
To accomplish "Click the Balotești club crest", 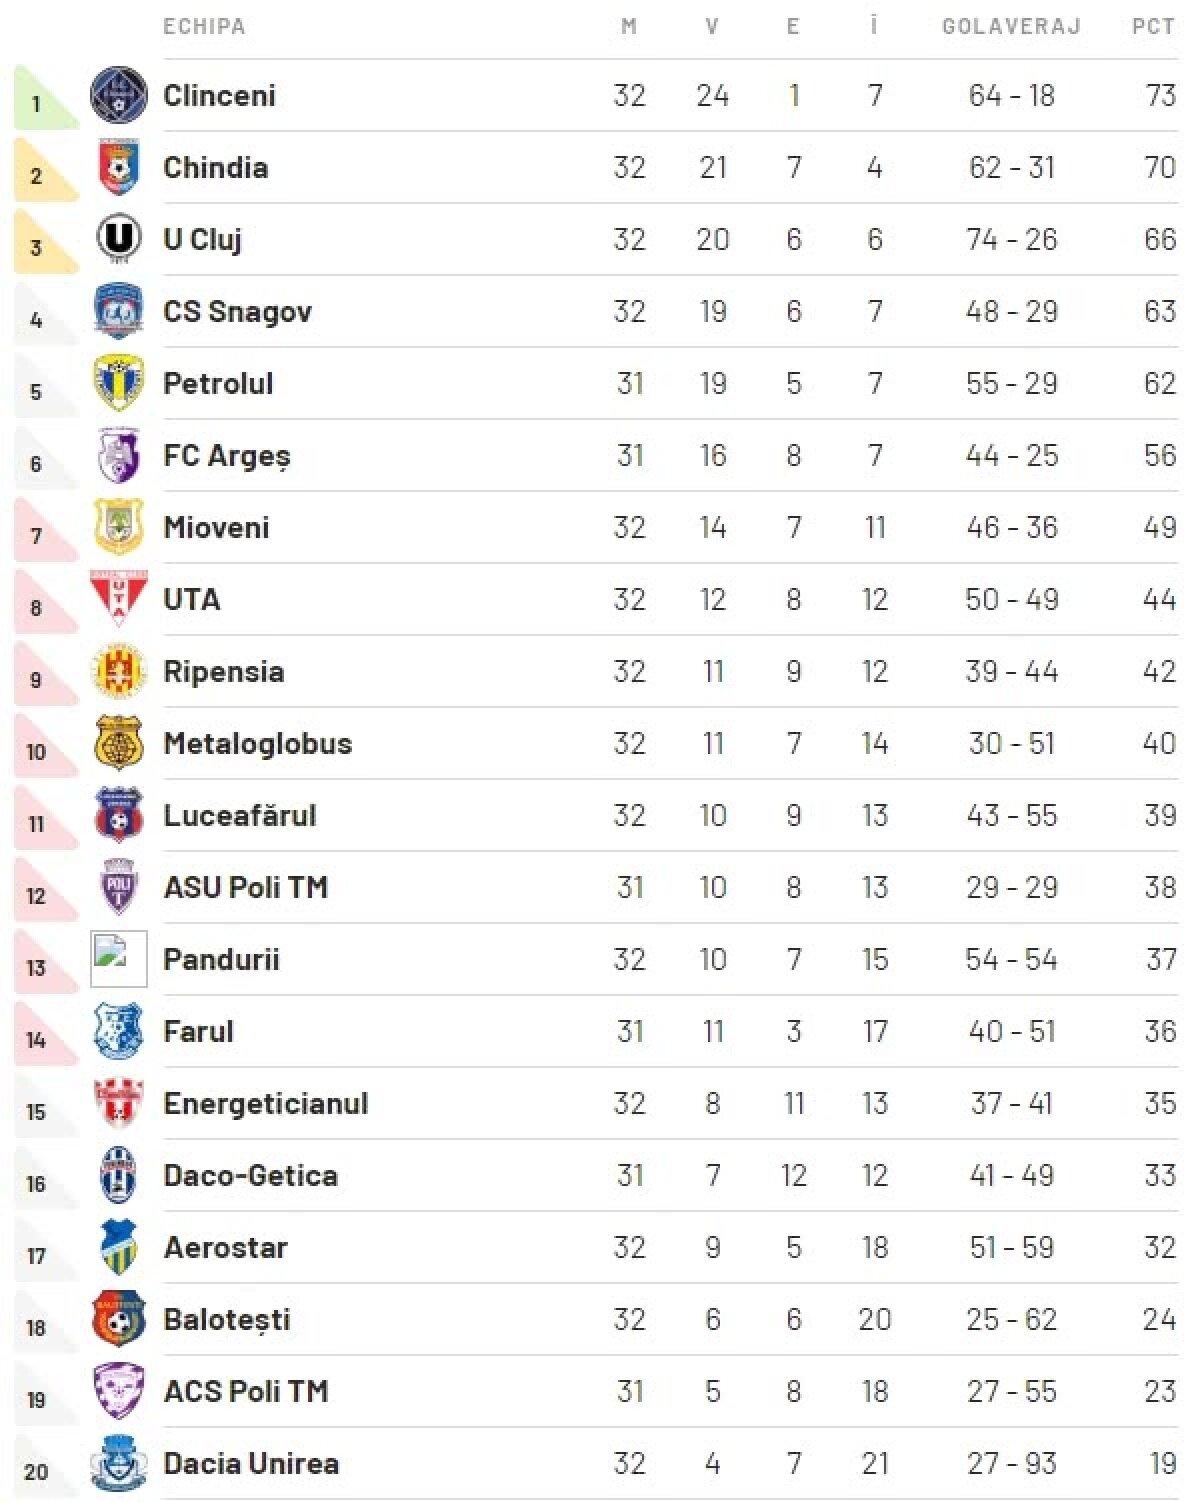I will pyautogui.click(x=119, y=1319).
